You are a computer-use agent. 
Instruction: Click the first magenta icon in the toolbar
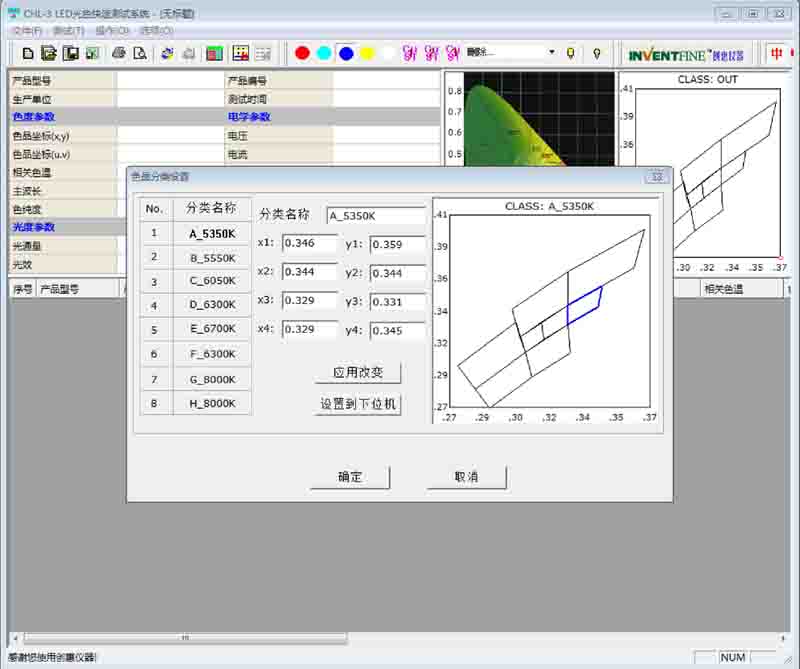410,53
